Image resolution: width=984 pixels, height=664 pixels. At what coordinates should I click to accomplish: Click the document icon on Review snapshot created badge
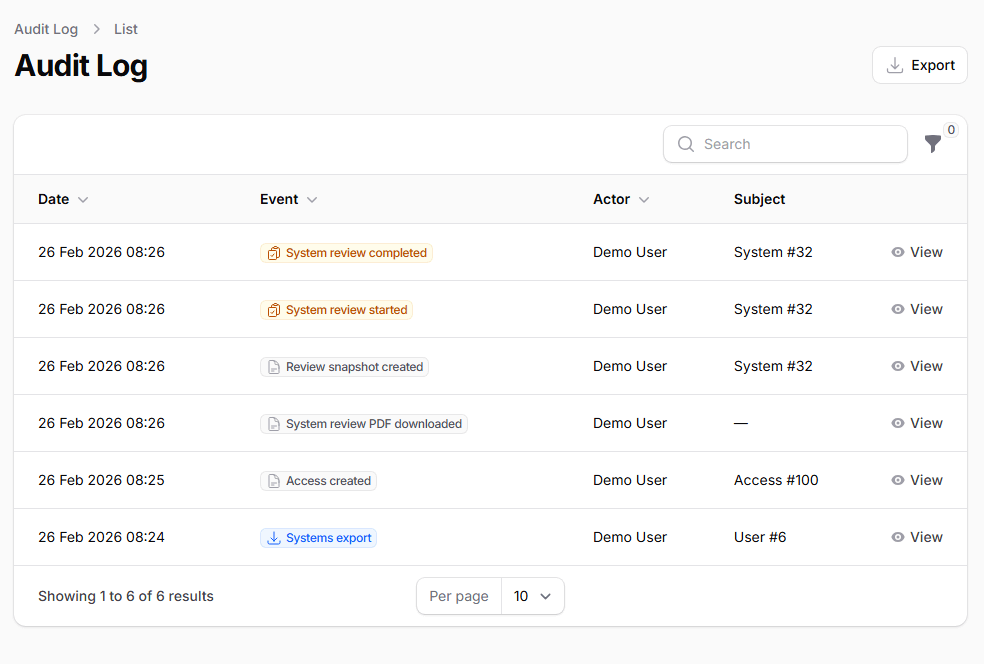pyautogui.click(x=273, y=366)
